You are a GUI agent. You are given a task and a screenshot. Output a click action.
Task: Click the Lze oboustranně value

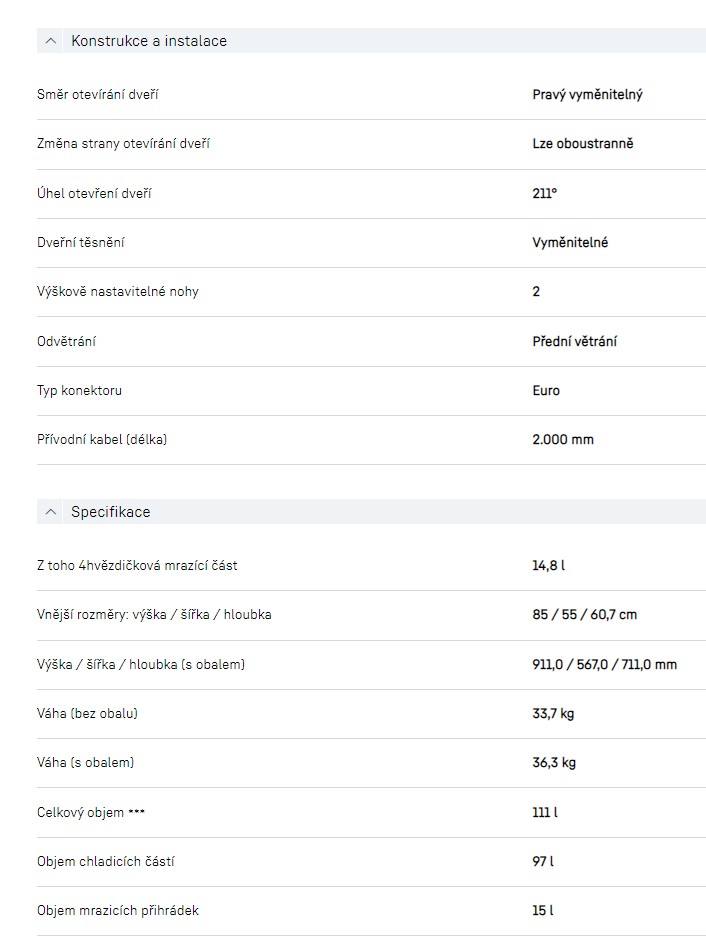coord(583,143)
